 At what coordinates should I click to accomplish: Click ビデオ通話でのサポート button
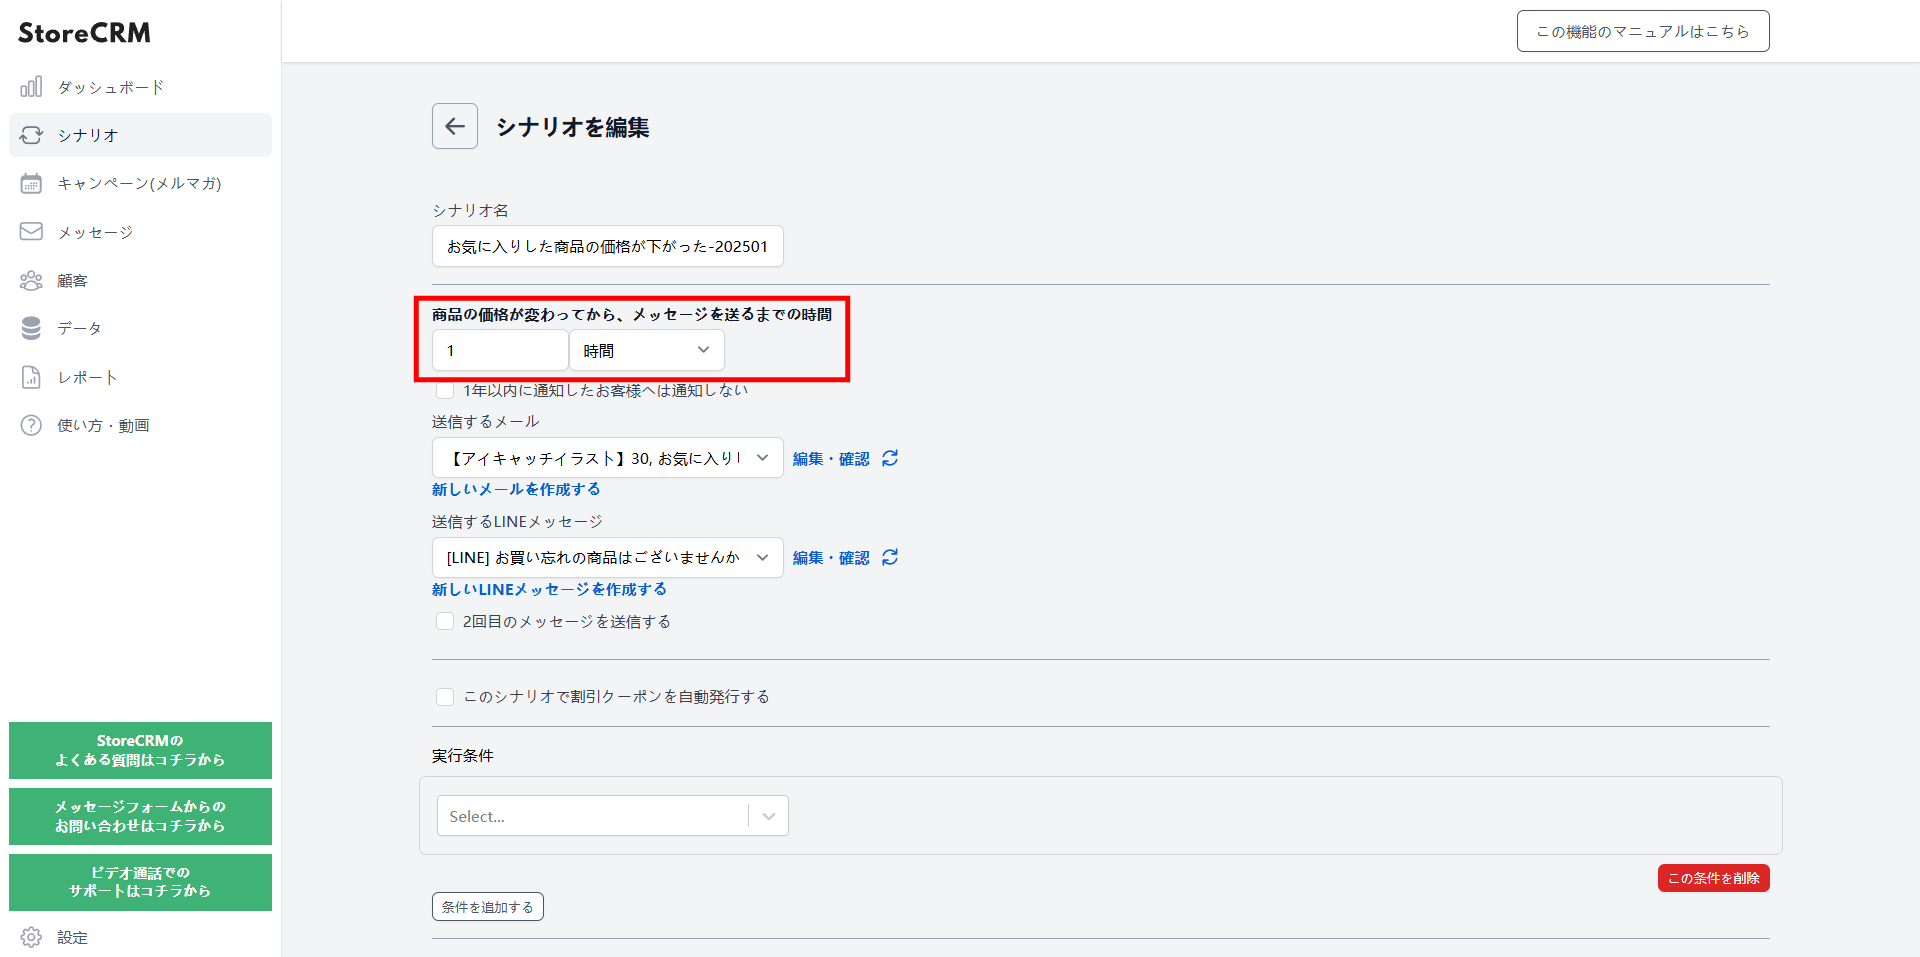click(140, 882)
